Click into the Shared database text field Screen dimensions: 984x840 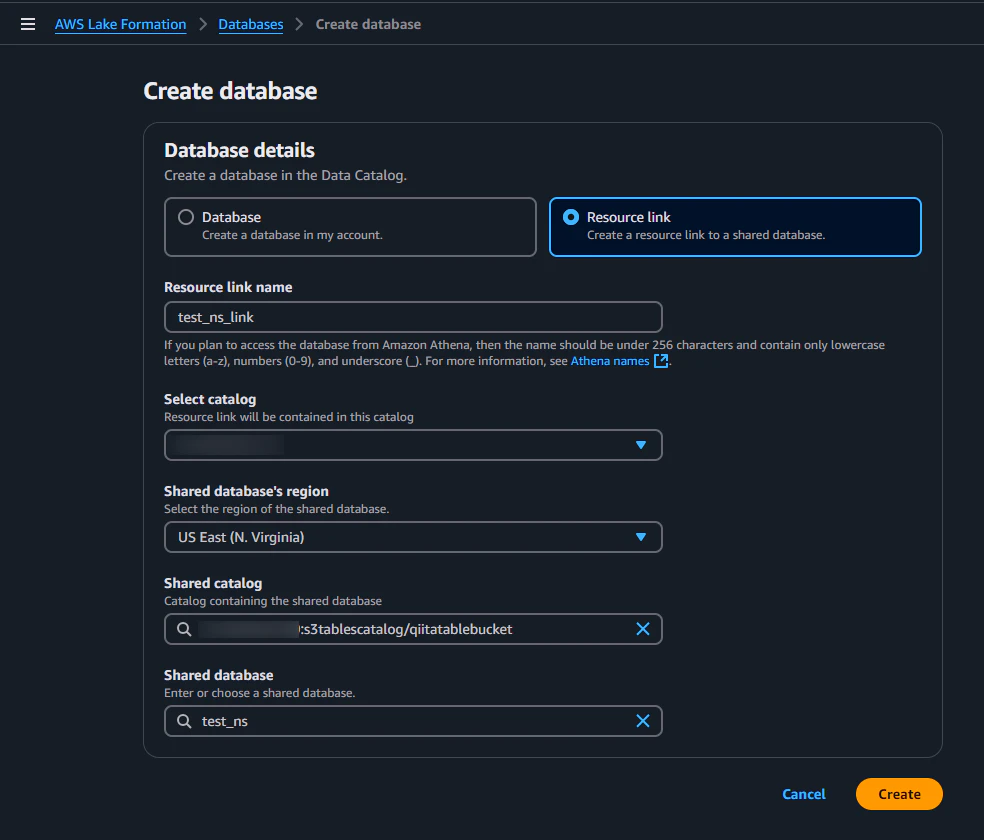click(x=413, y=721)
